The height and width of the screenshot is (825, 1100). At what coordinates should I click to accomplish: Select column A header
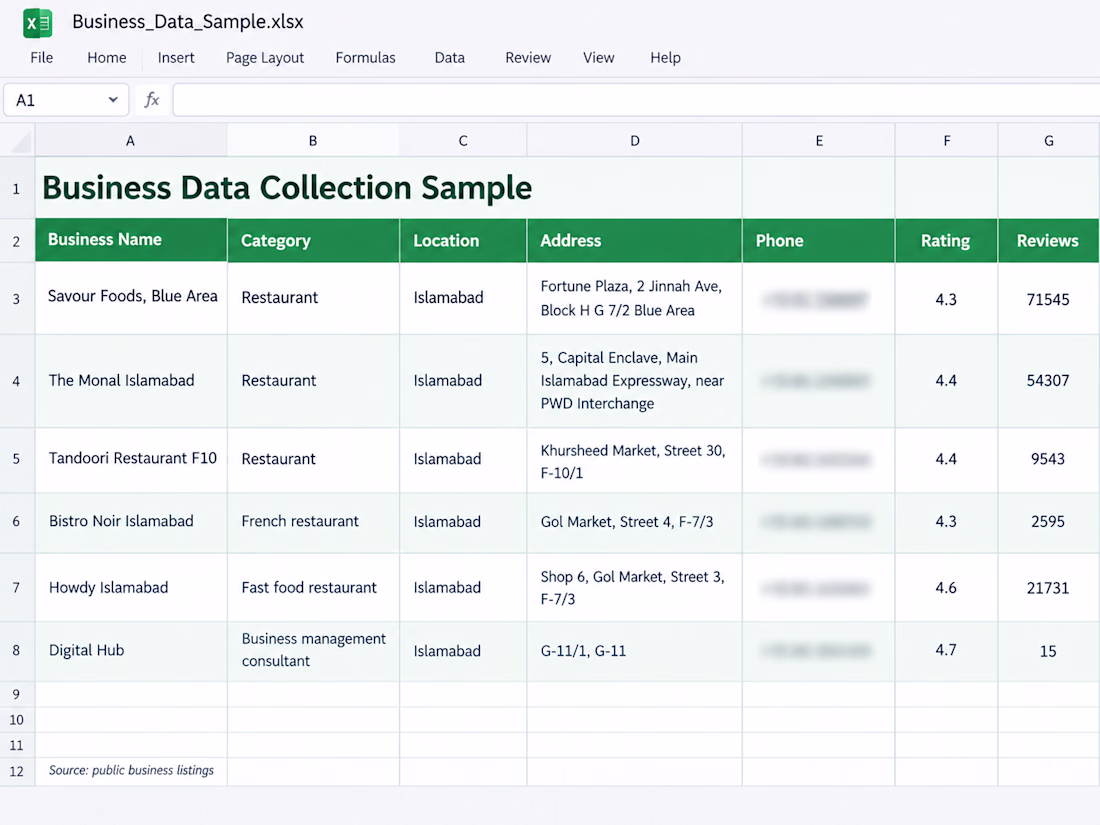(x=130, y=140)
